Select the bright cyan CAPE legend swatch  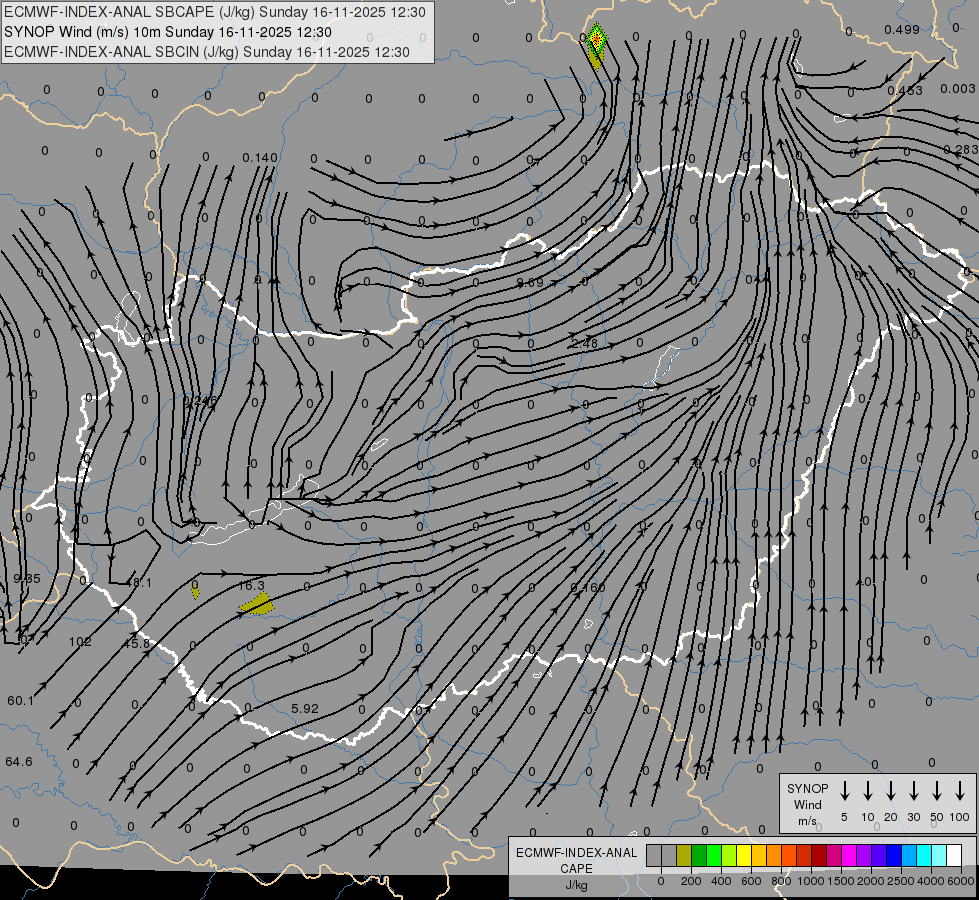923,855
